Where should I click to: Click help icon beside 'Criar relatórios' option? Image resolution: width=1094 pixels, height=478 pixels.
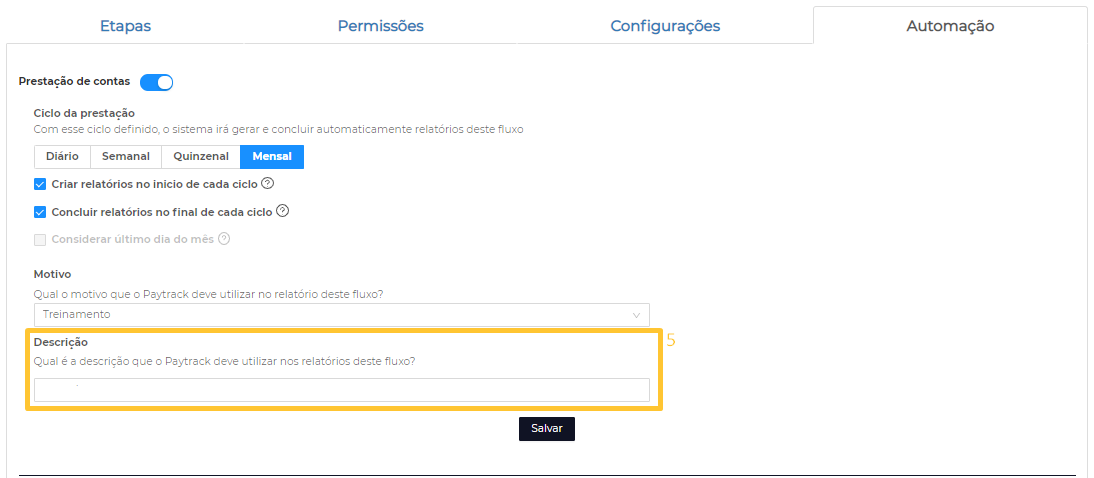coord(268,184)
